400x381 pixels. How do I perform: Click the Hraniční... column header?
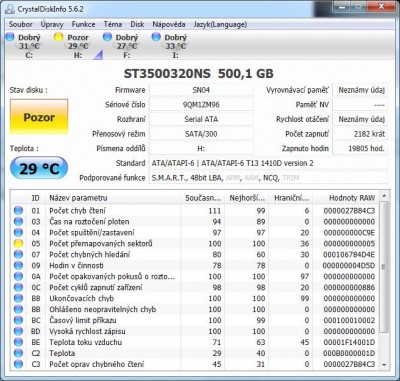click(291, 198)
